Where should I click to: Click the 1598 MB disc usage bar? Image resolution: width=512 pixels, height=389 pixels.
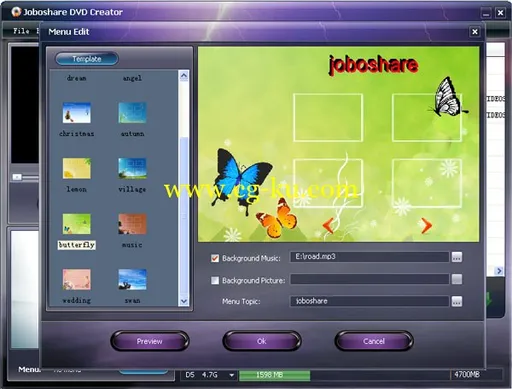274,375
